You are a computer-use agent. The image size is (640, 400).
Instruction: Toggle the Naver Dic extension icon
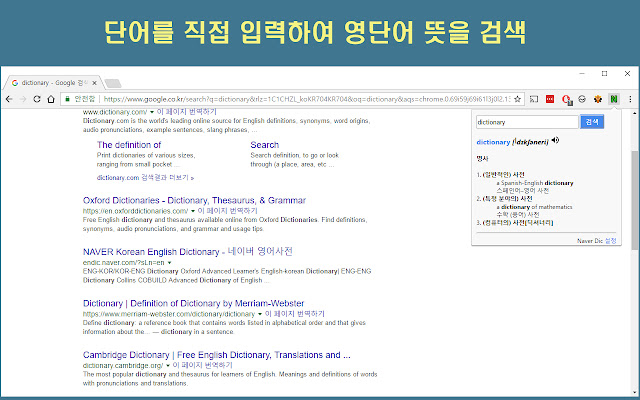coord(613,99)
